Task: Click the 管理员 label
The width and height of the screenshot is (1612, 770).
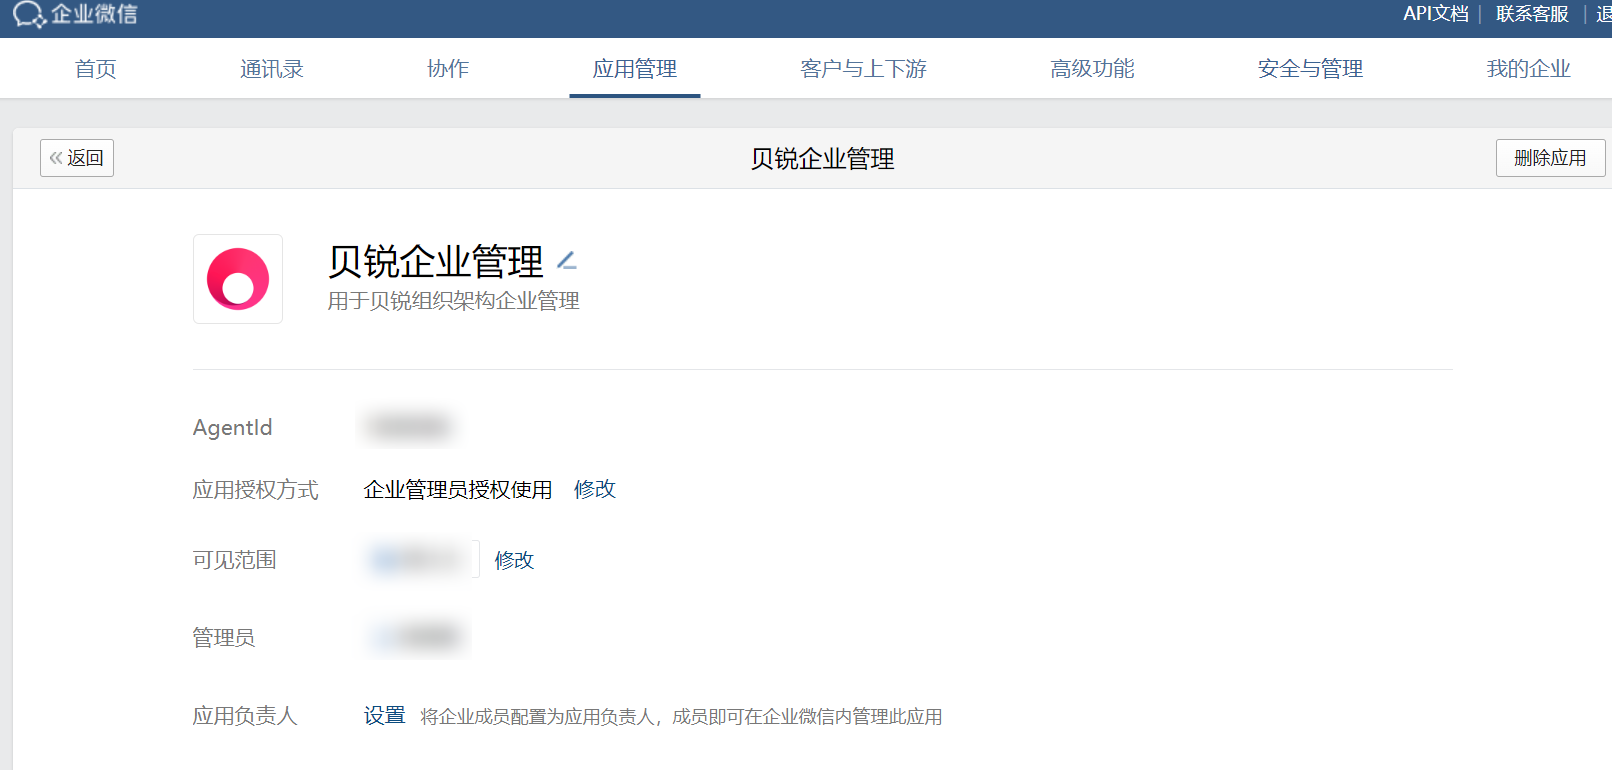Action: 224,638
